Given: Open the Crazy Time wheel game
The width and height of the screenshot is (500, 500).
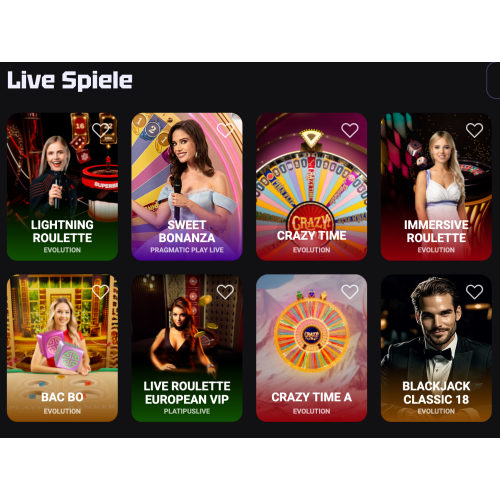Looking at the screenshot, I should tap(312, 187).
